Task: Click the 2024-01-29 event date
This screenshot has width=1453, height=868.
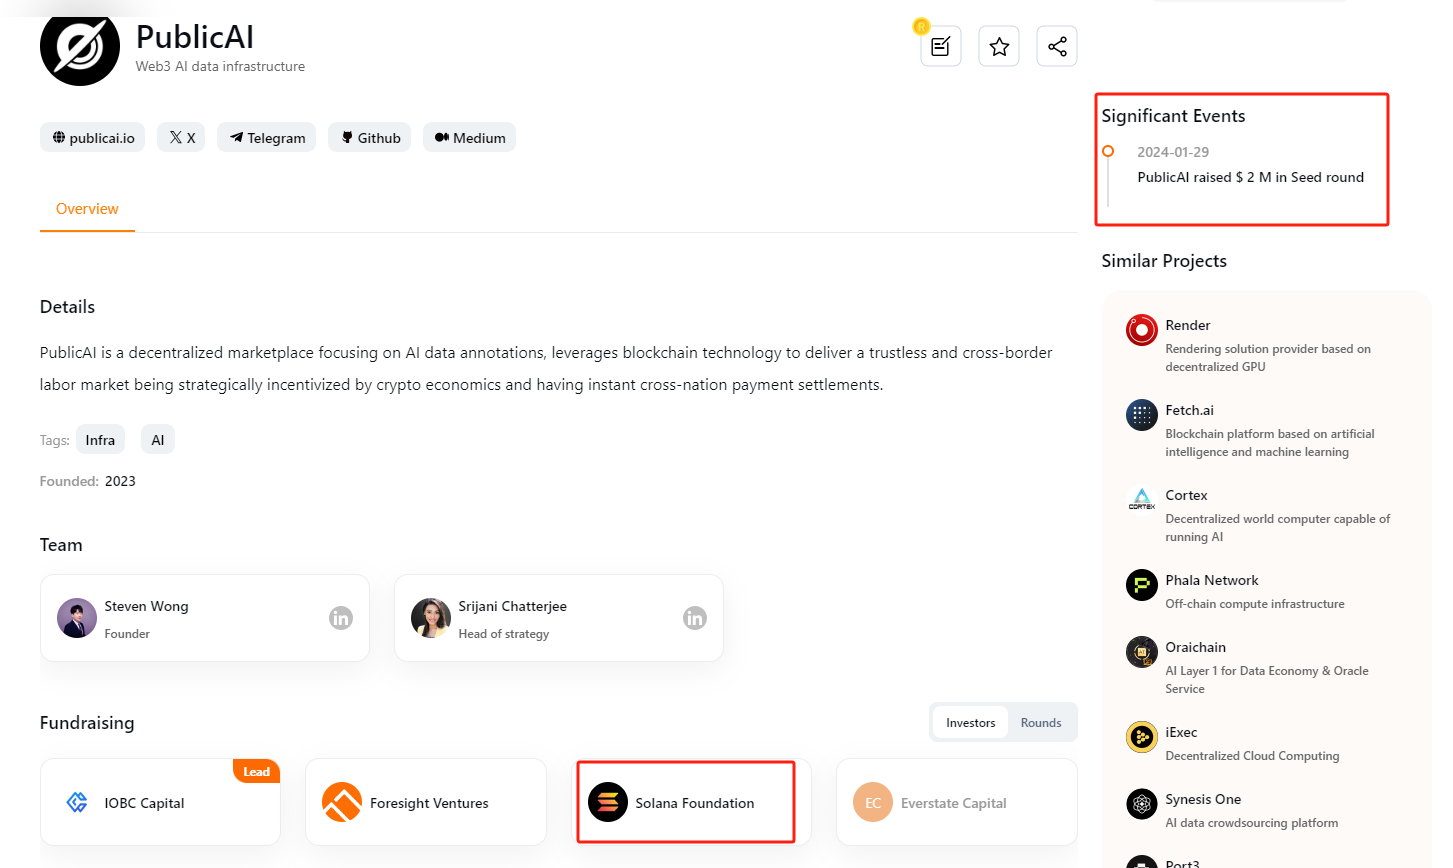Action: (1173, 152)
